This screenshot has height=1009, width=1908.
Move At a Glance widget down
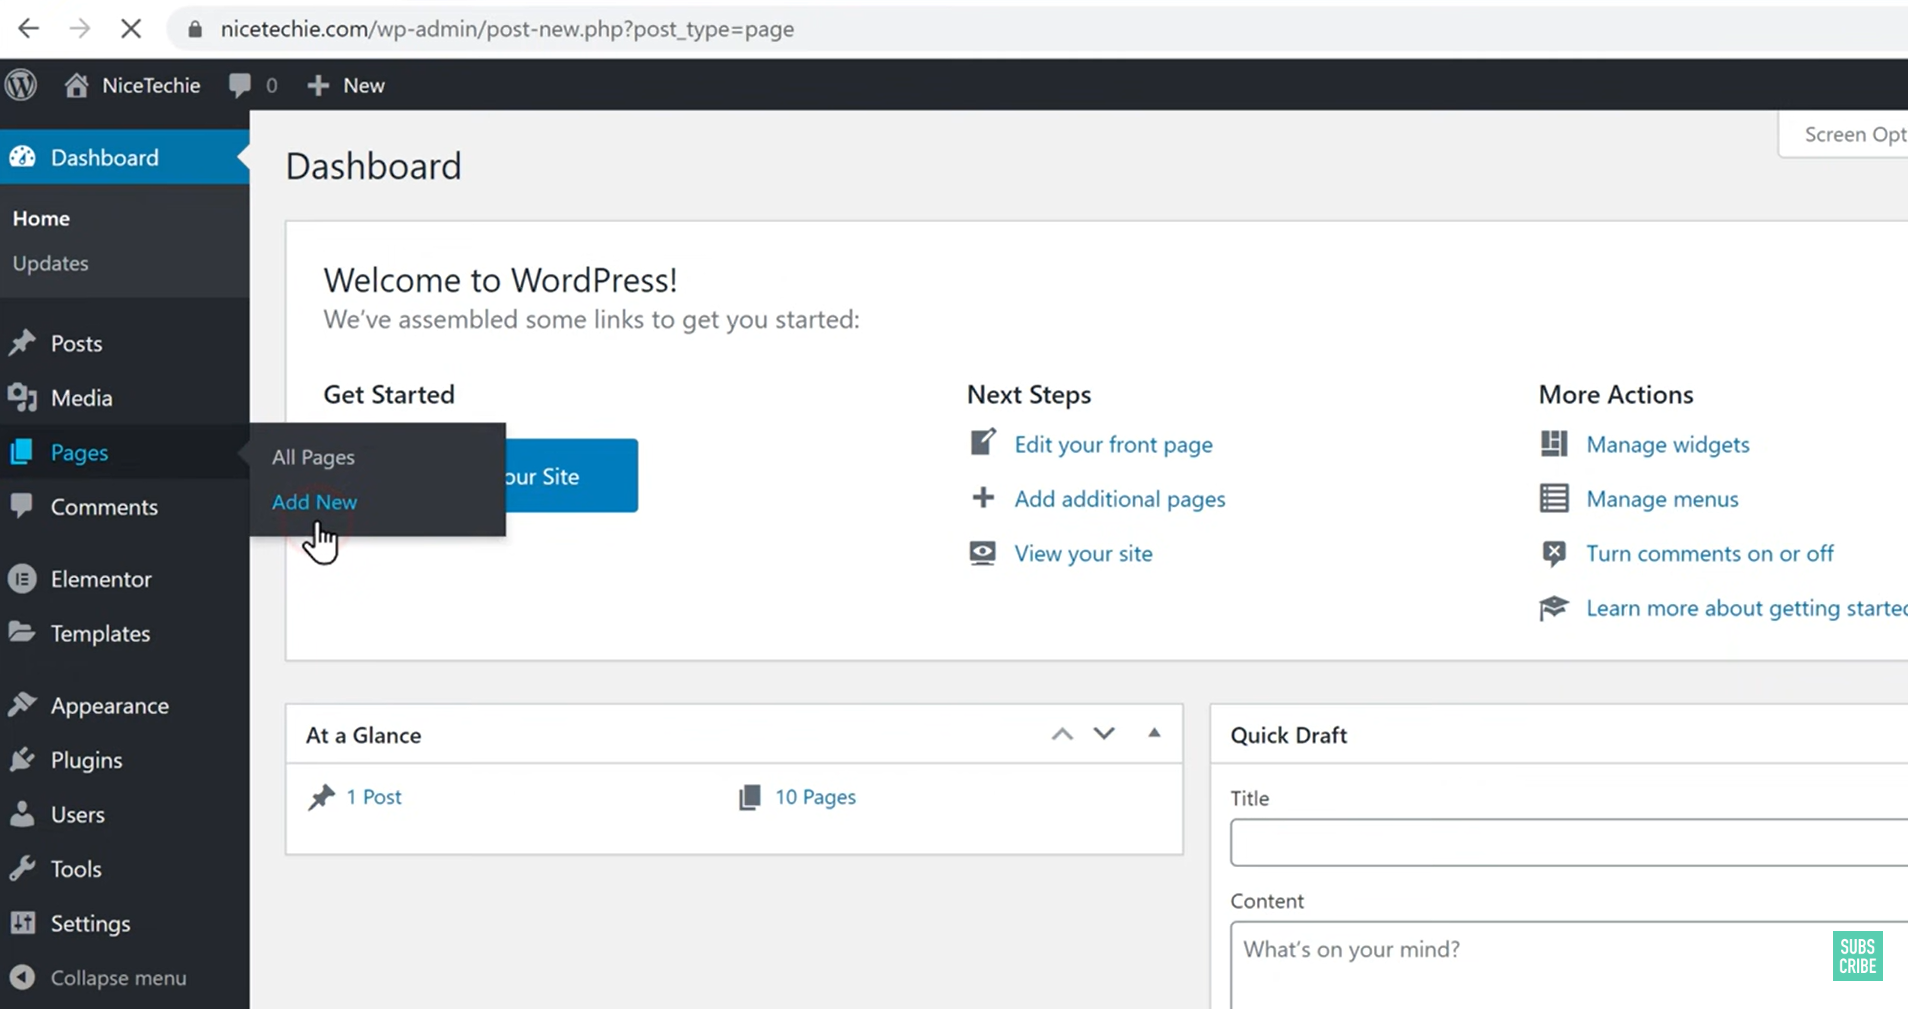(1104, 734)
